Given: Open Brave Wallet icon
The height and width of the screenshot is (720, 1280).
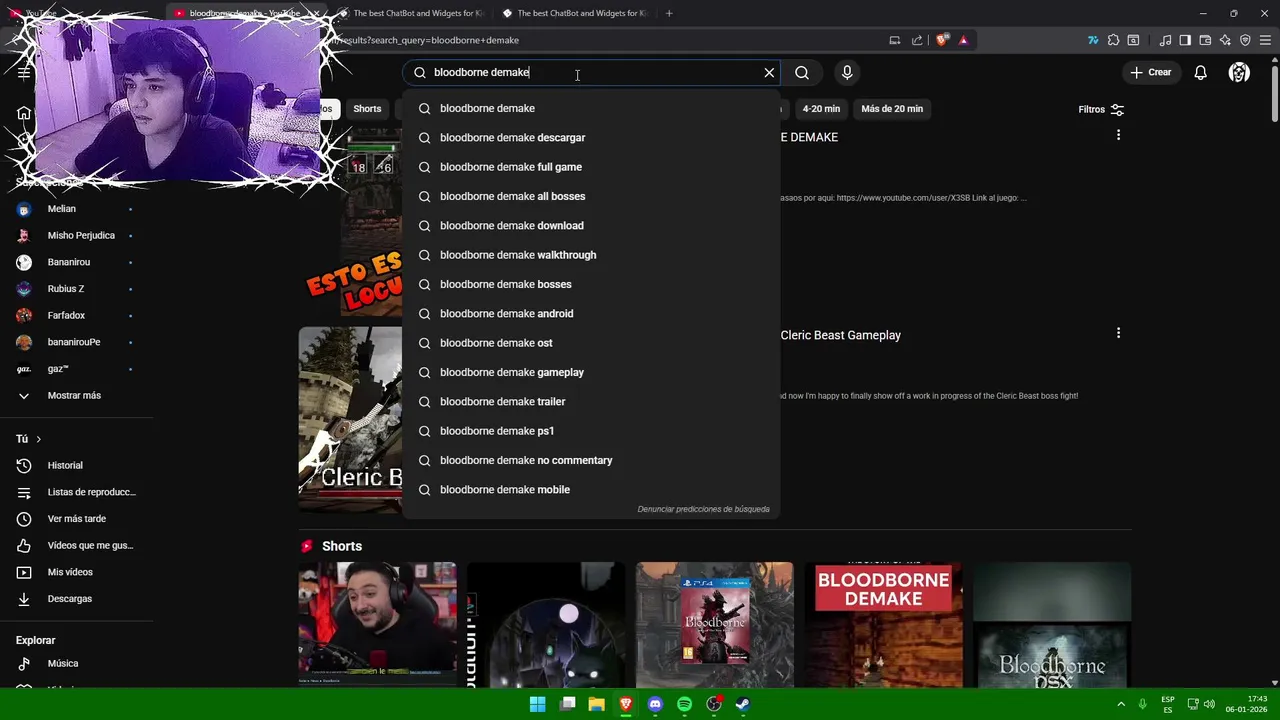Looking at the screenshot, I should (x=1205, y=40).
